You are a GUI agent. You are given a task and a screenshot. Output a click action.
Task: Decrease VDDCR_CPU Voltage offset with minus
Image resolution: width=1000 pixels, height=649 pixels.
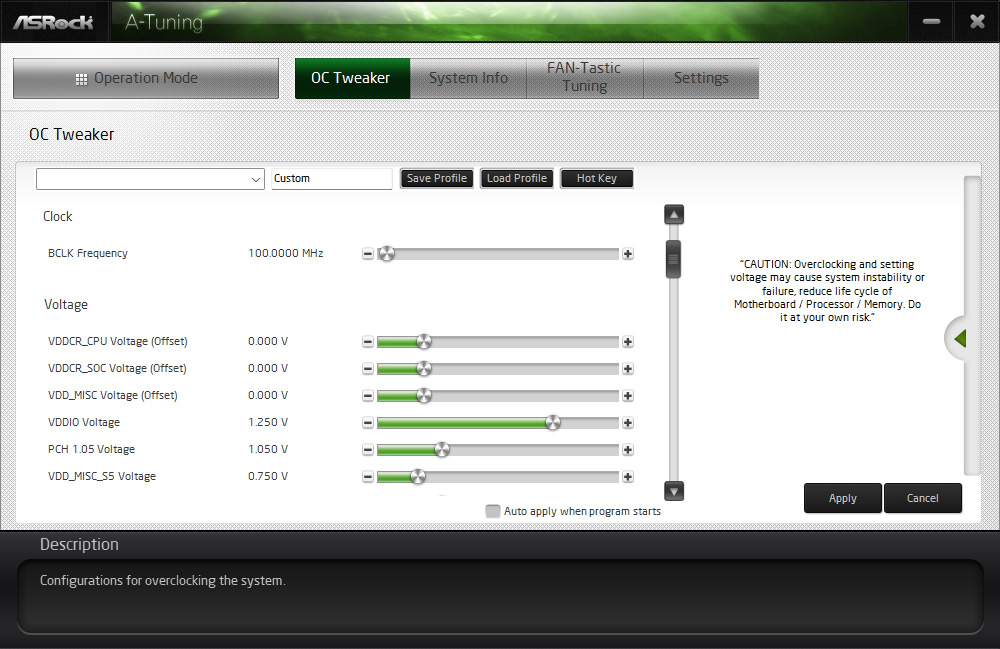[x=367, y=342]
